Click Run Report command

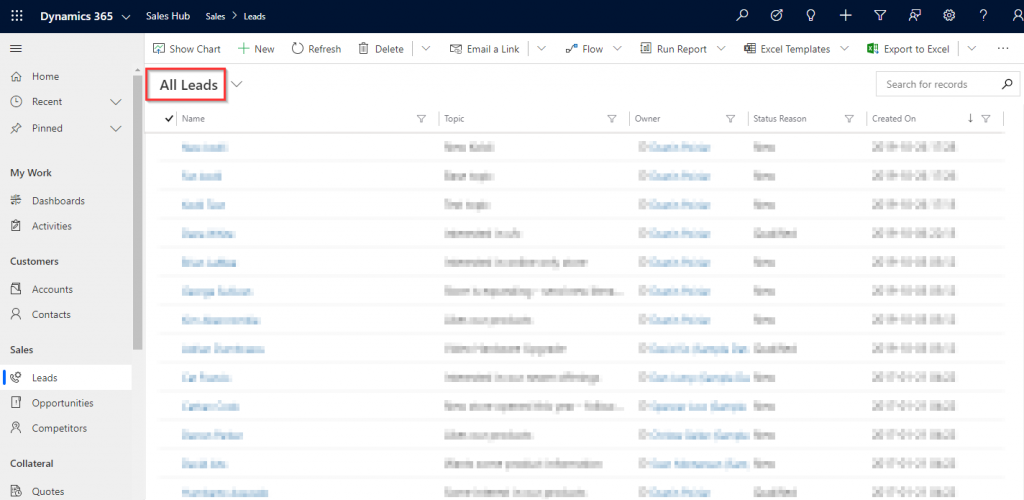click(x=673, y=49)
